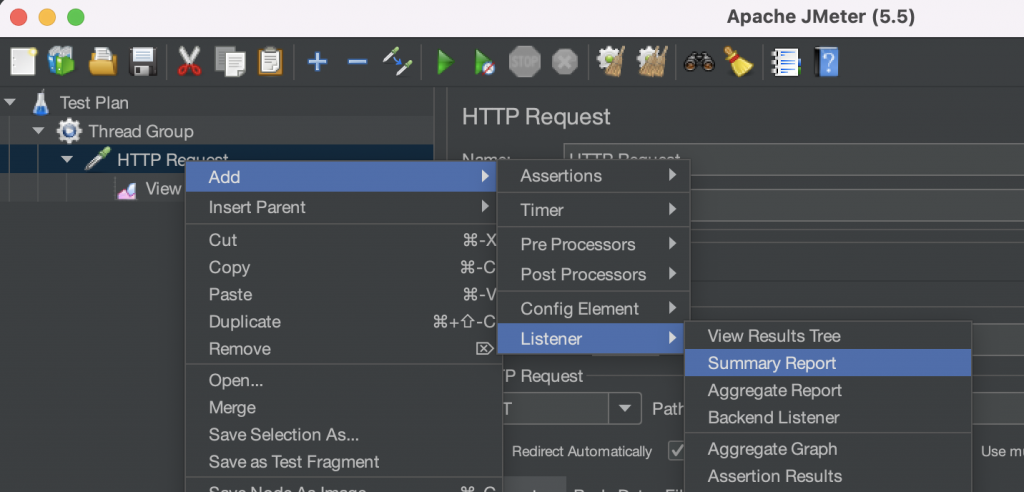Click Start no pauses icon
The height and width of the screenshot is (492, 1024).
(x=484, y=62)
